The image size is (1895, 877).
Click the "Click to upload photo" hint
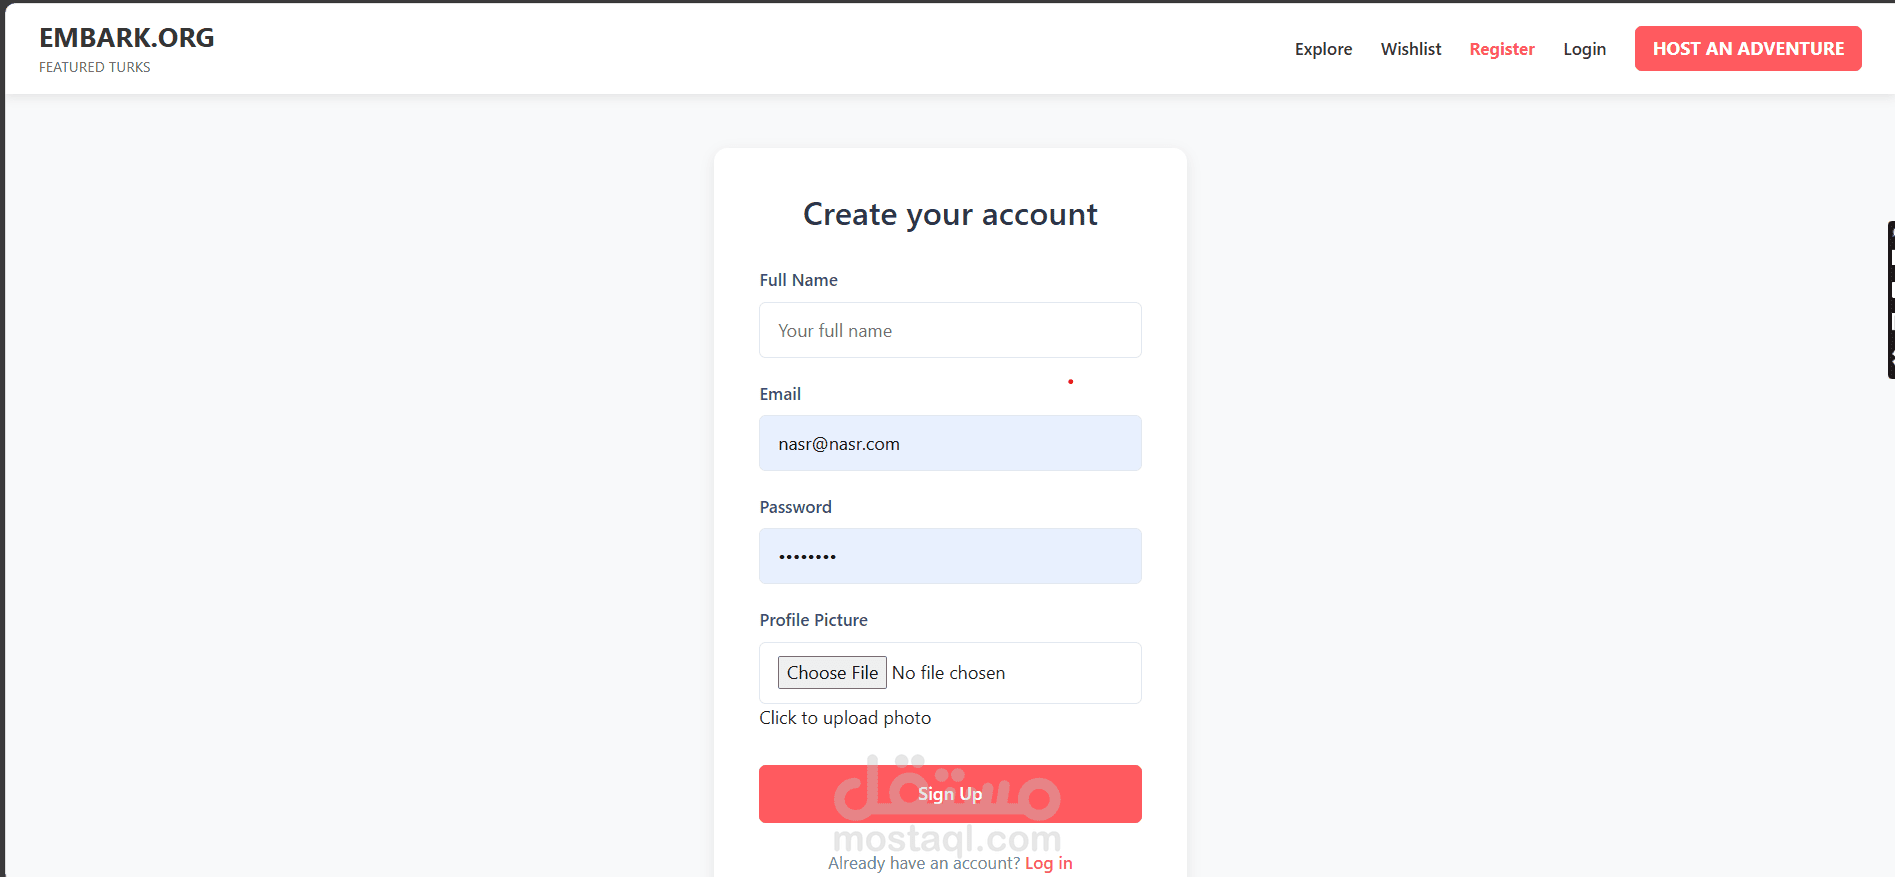coord(845,718)
